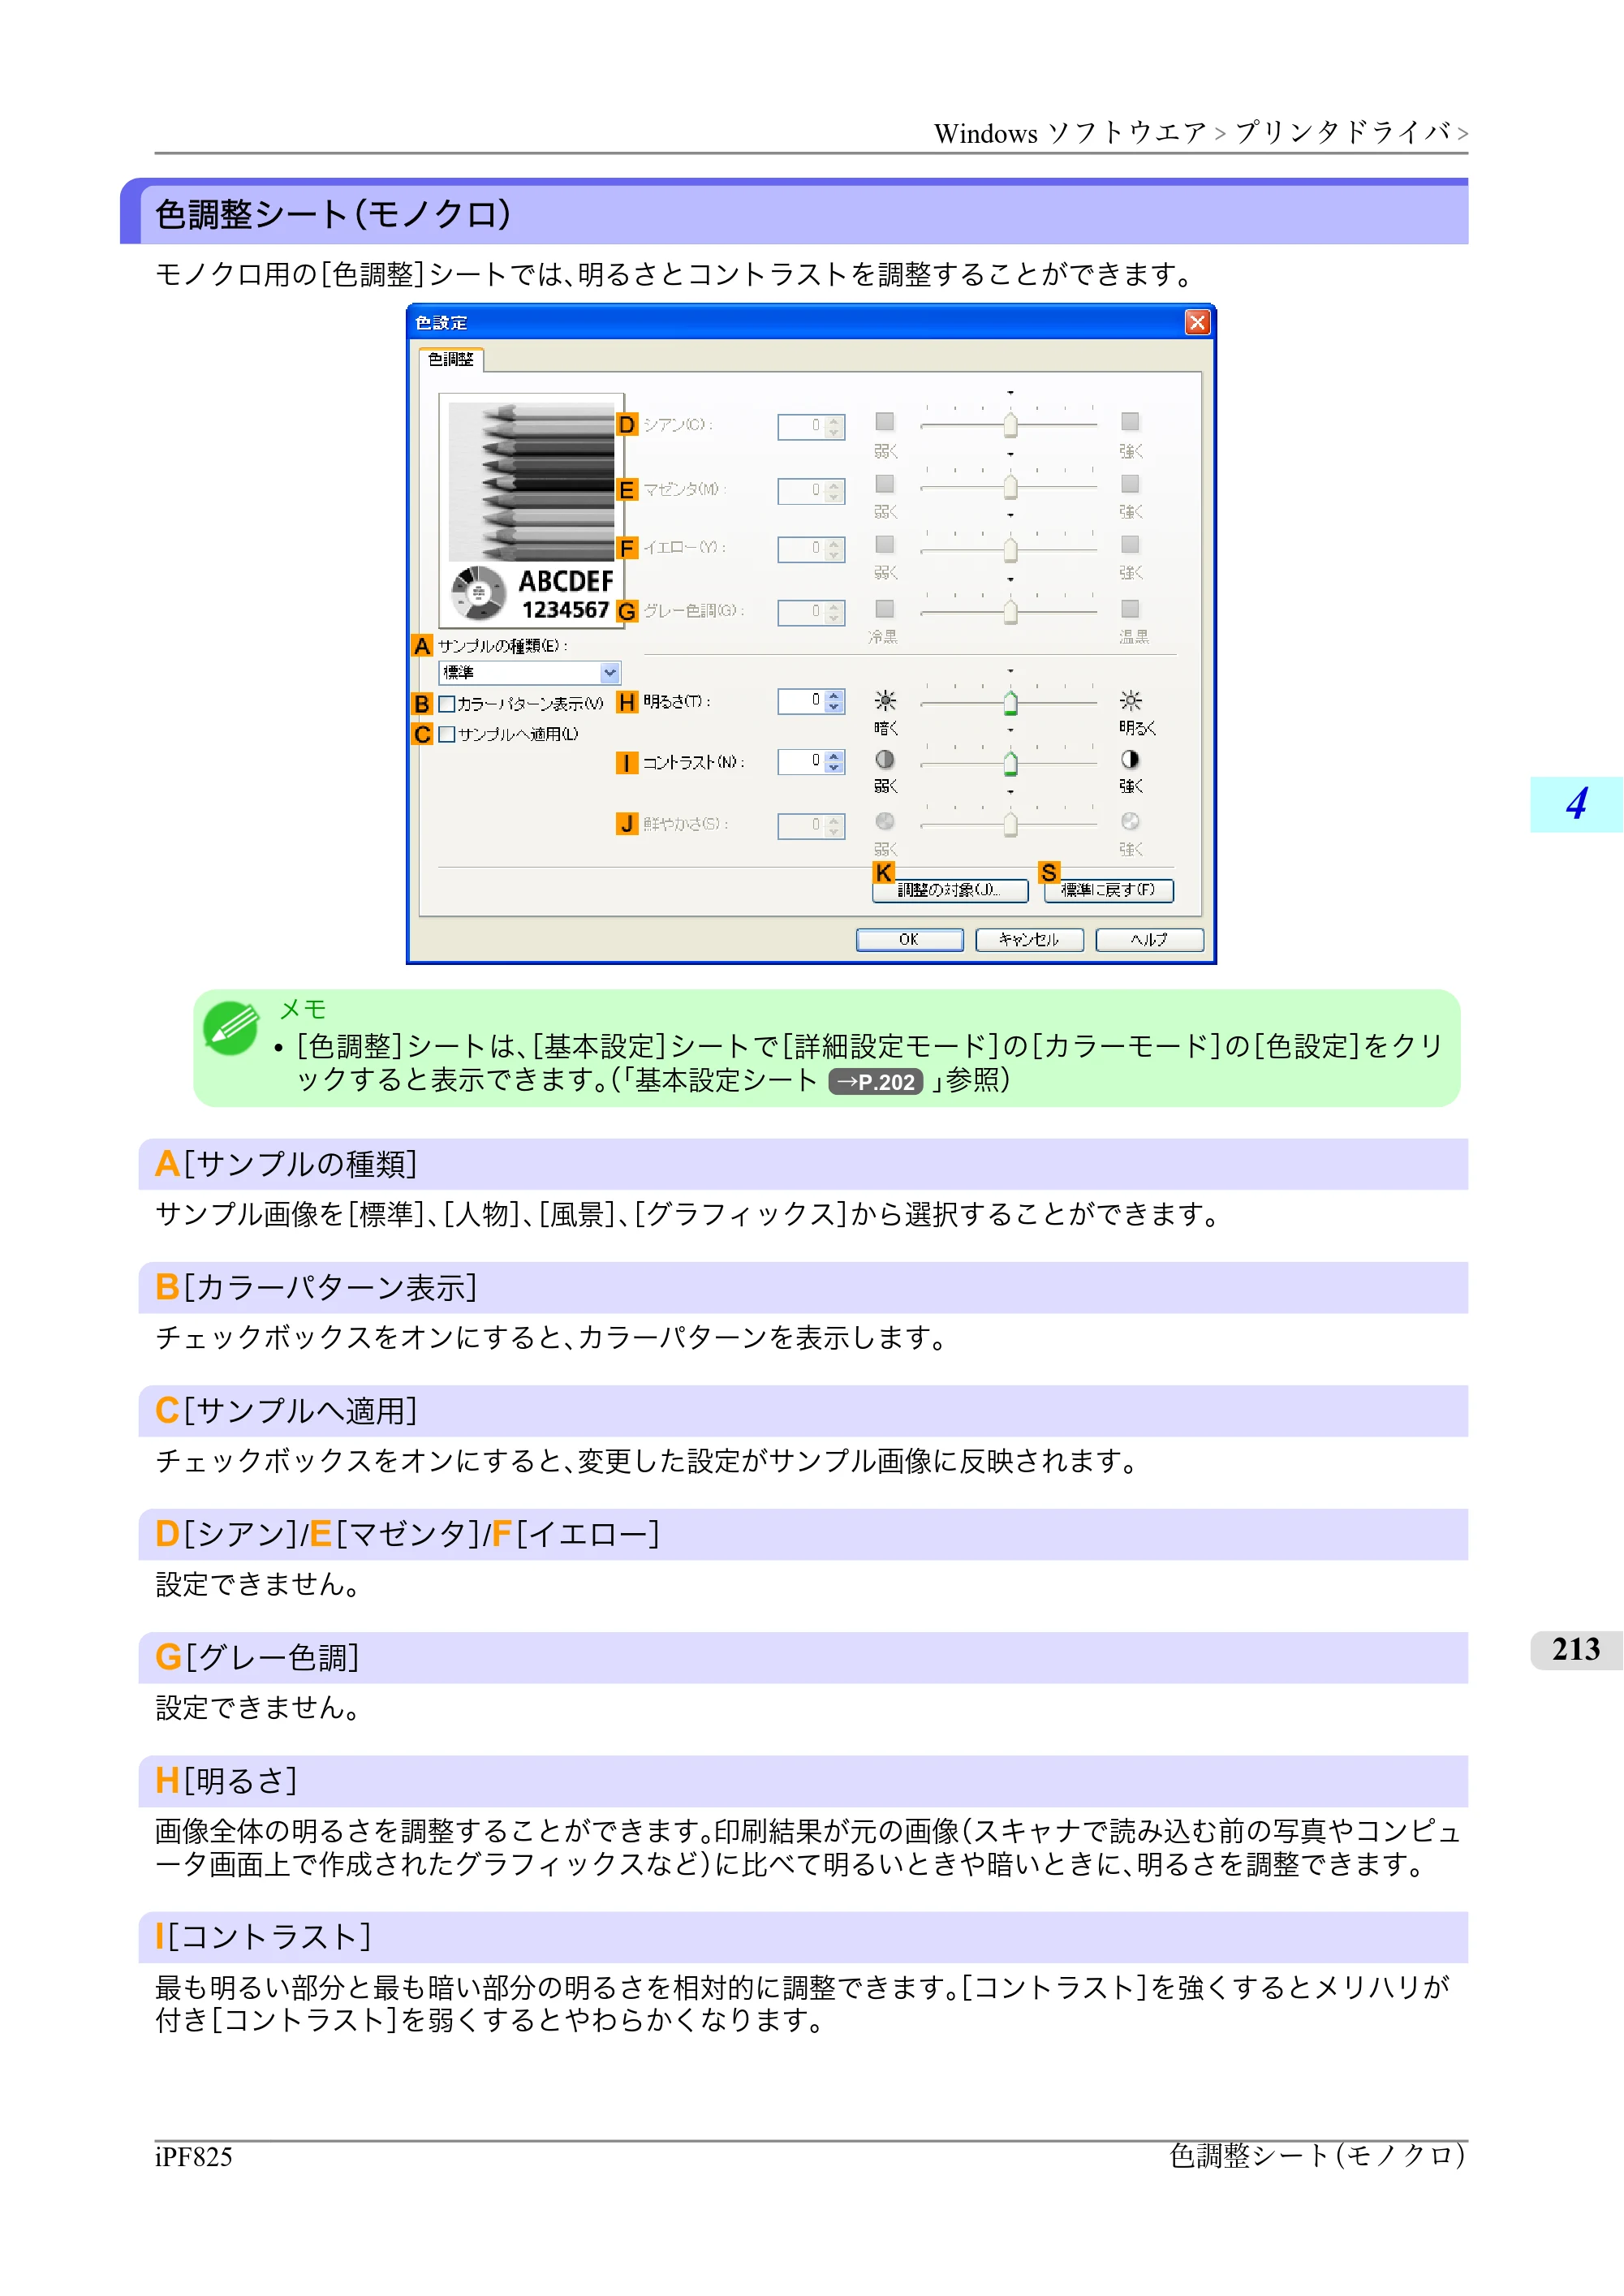Viewport: 1624px width, 2296px height.
Task: Click the 調整の対象 button
Action: pyautogui.click(x=949, y=891)
